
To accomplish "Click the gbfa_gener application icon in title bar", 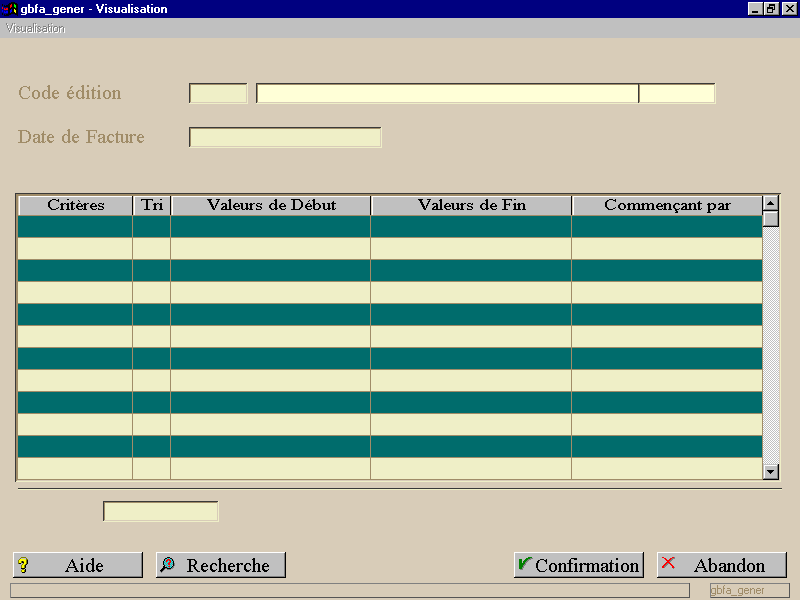I will [x=9, y=9].
